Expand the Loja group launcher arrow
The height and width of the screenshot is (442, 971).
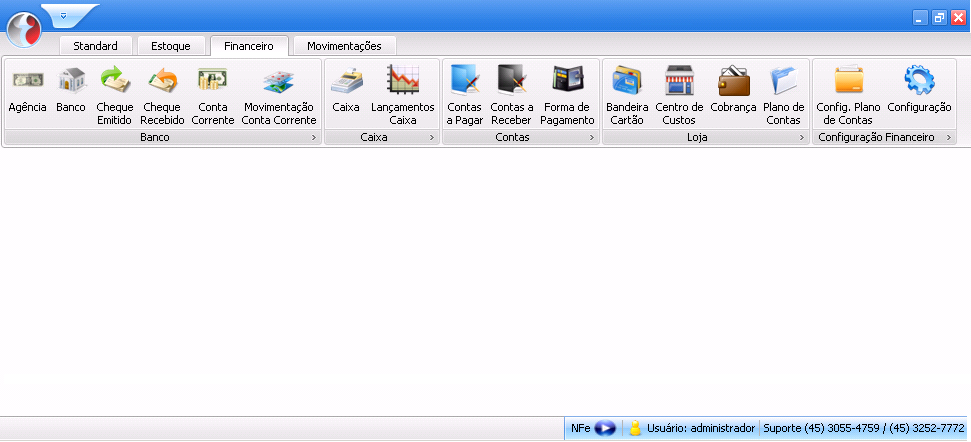click(x=801, y=137)
